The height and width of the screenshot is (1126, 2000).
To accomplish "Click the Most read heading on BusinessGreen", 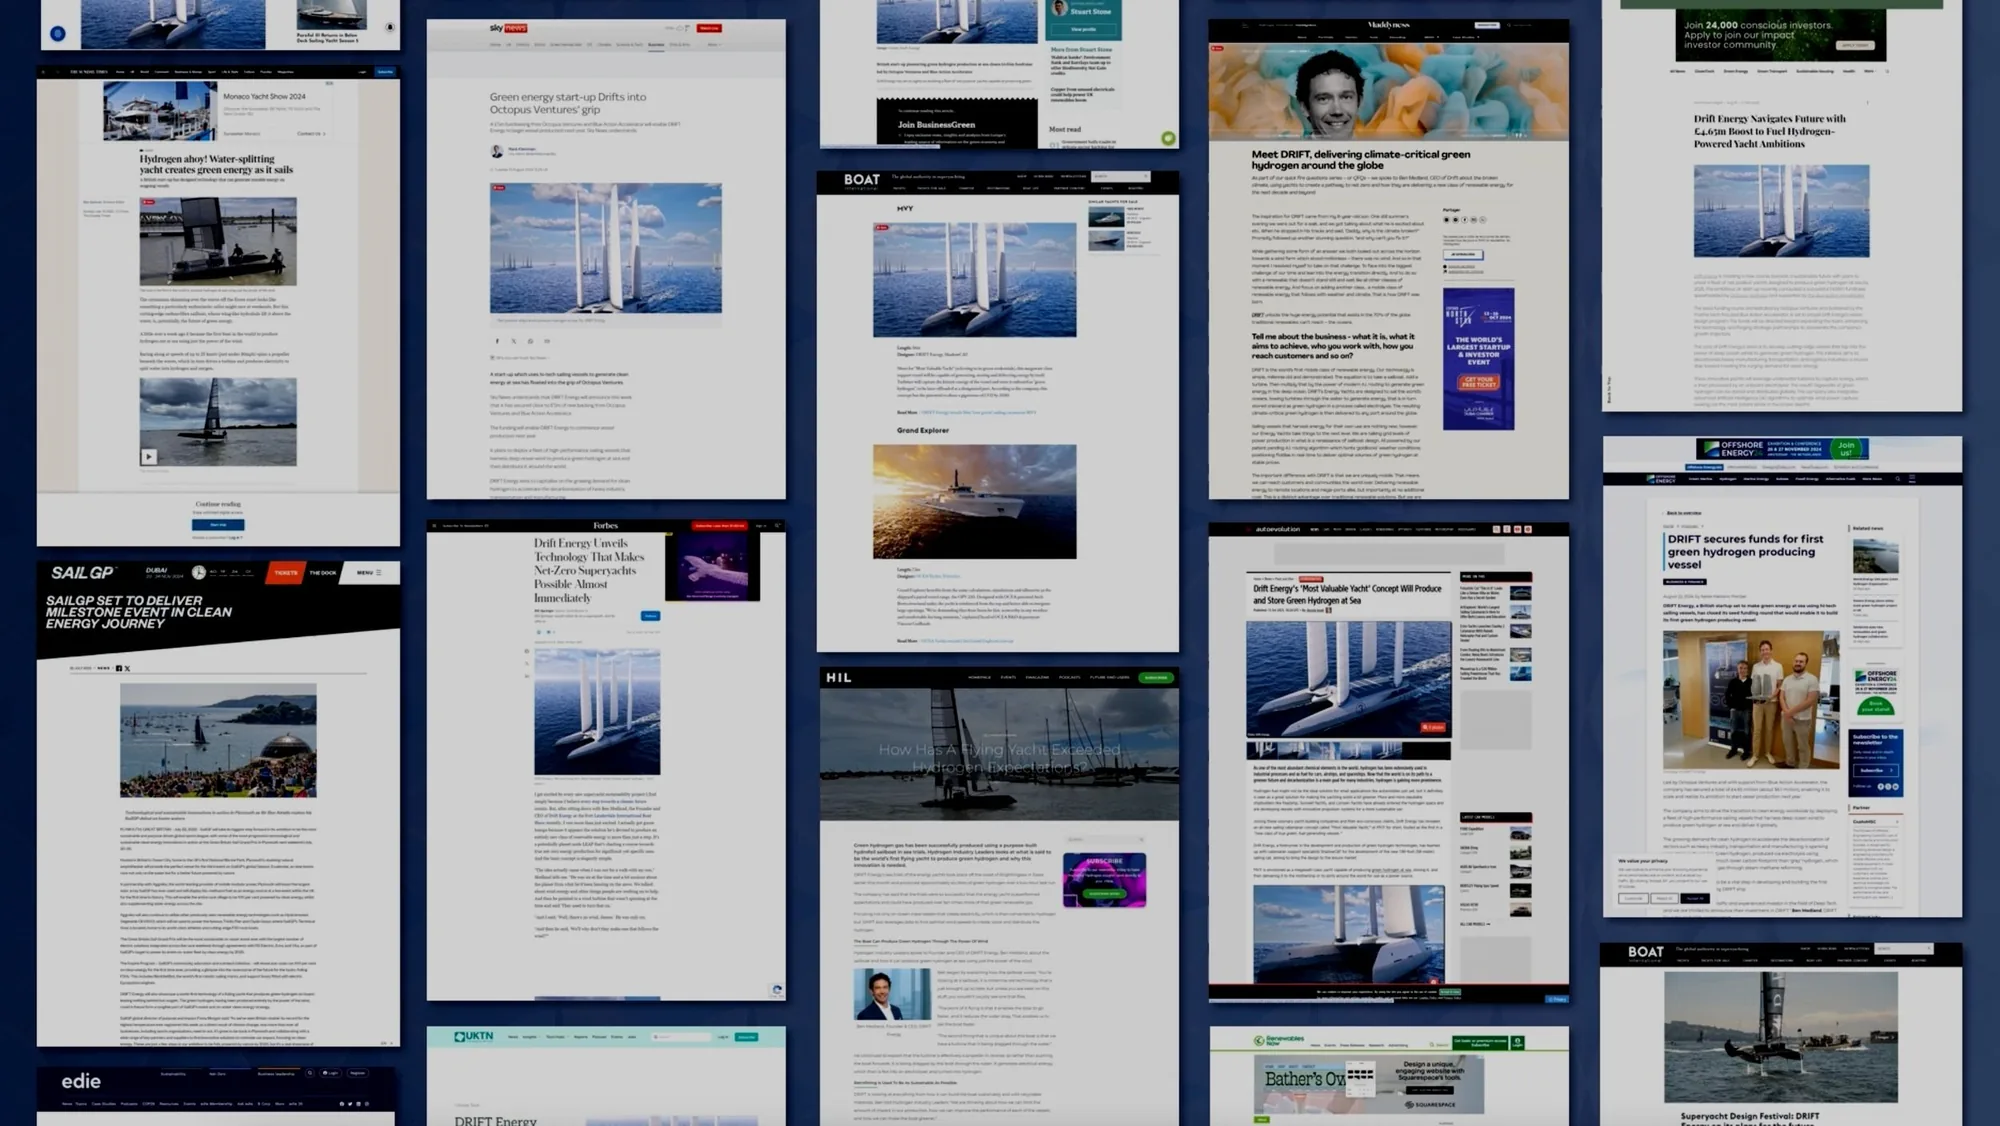I will point(1065,129).
